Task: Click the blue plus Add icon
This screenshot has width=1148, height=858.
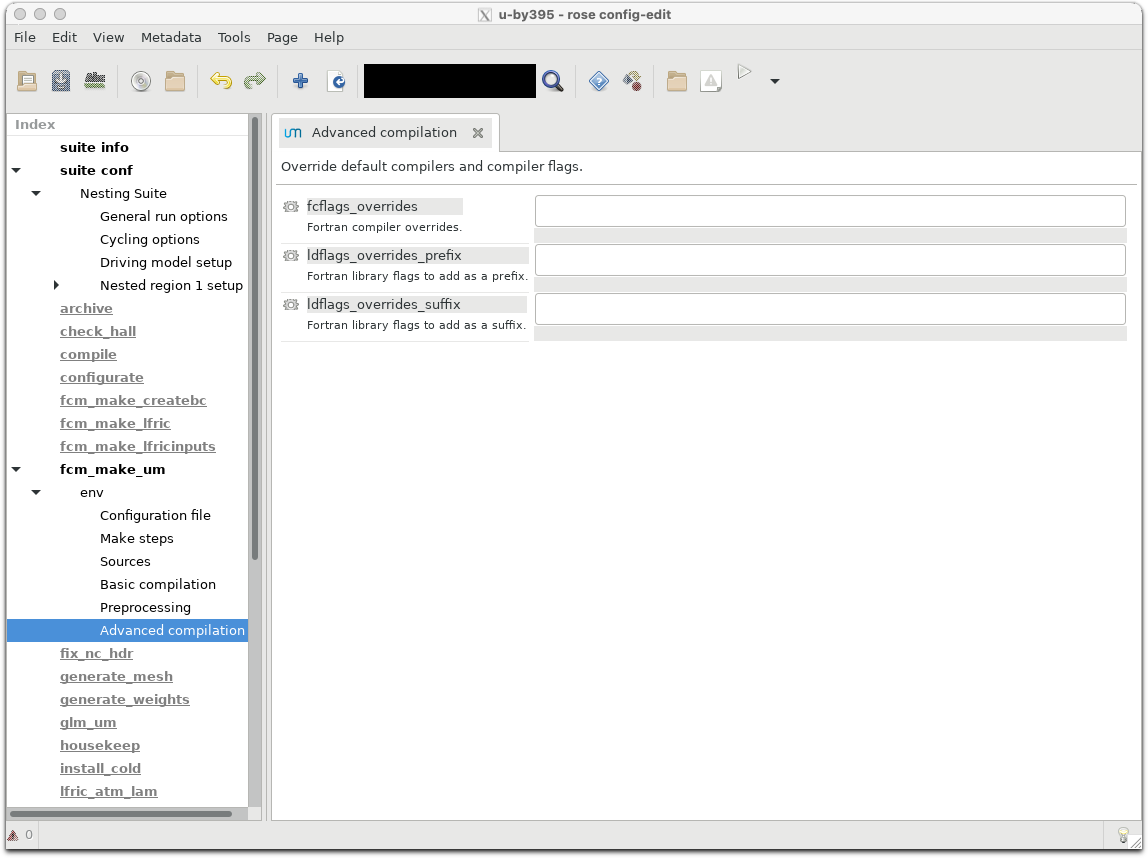Action: 300,81
